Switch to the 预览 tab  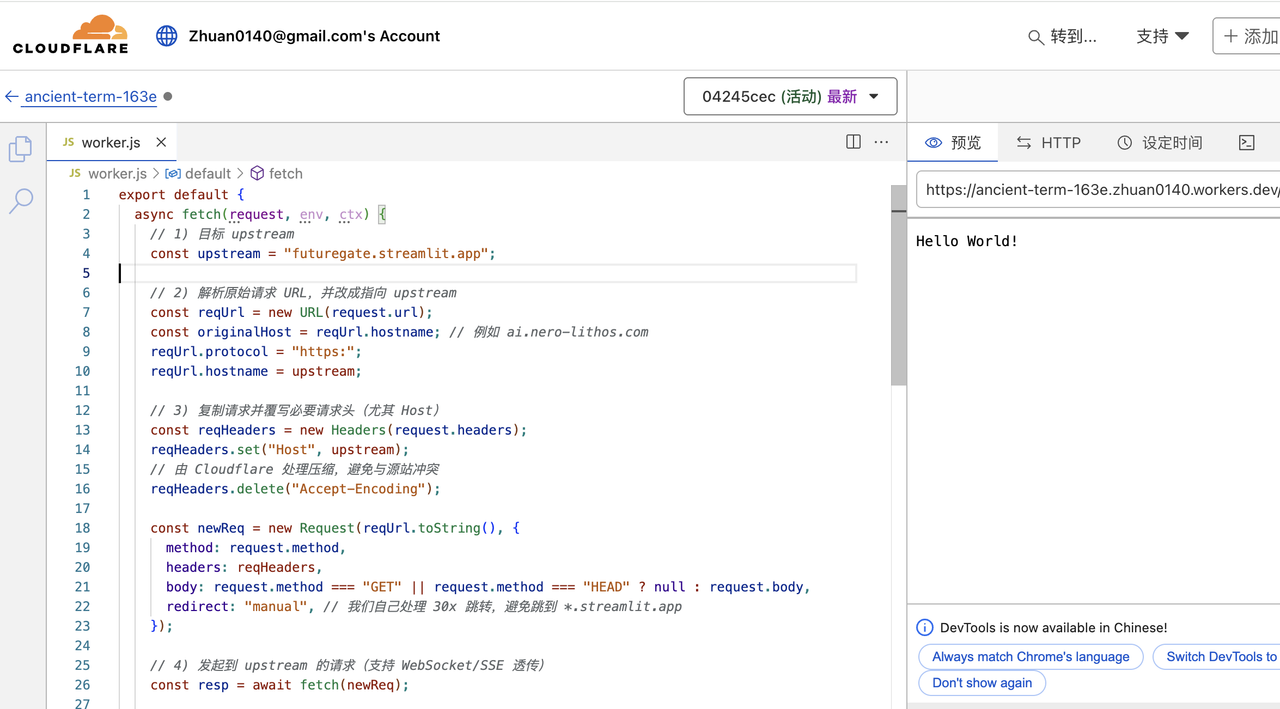[953, 143]
